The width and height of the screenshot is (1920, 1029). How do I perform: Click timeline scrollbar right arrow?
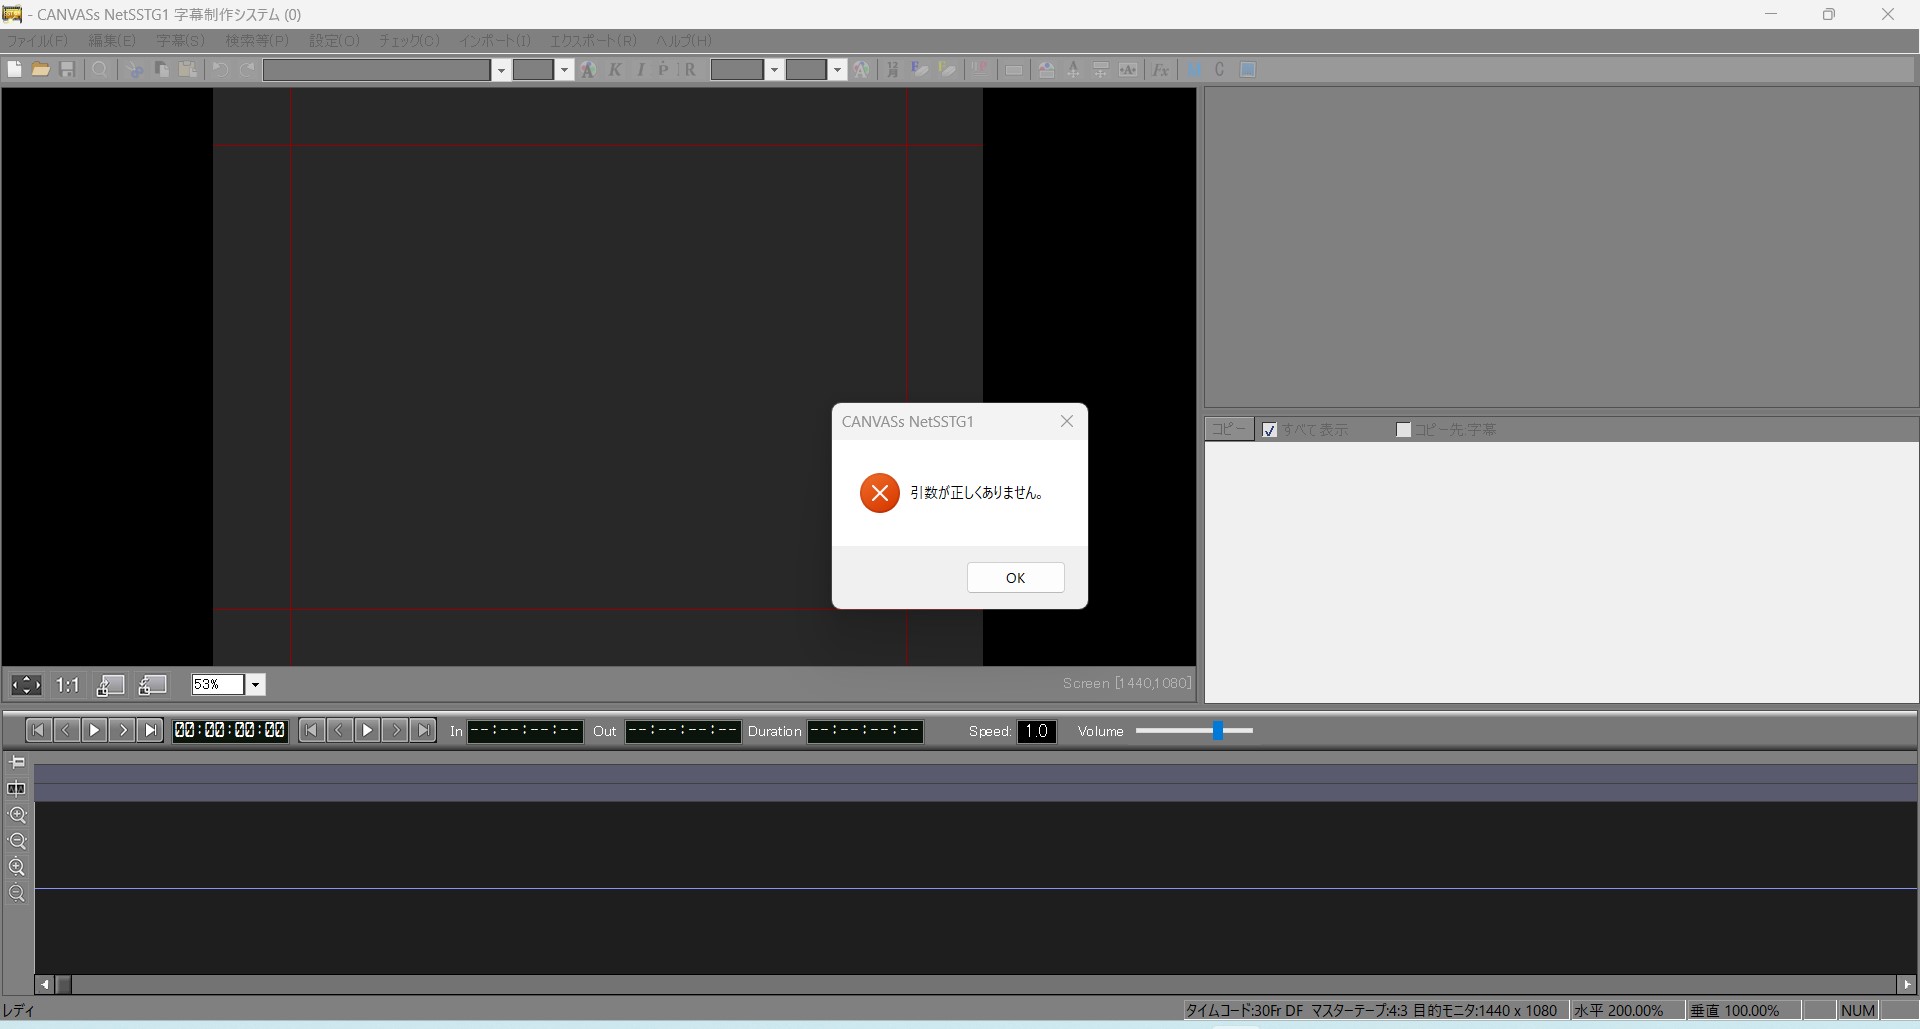tap(1906, 984)
